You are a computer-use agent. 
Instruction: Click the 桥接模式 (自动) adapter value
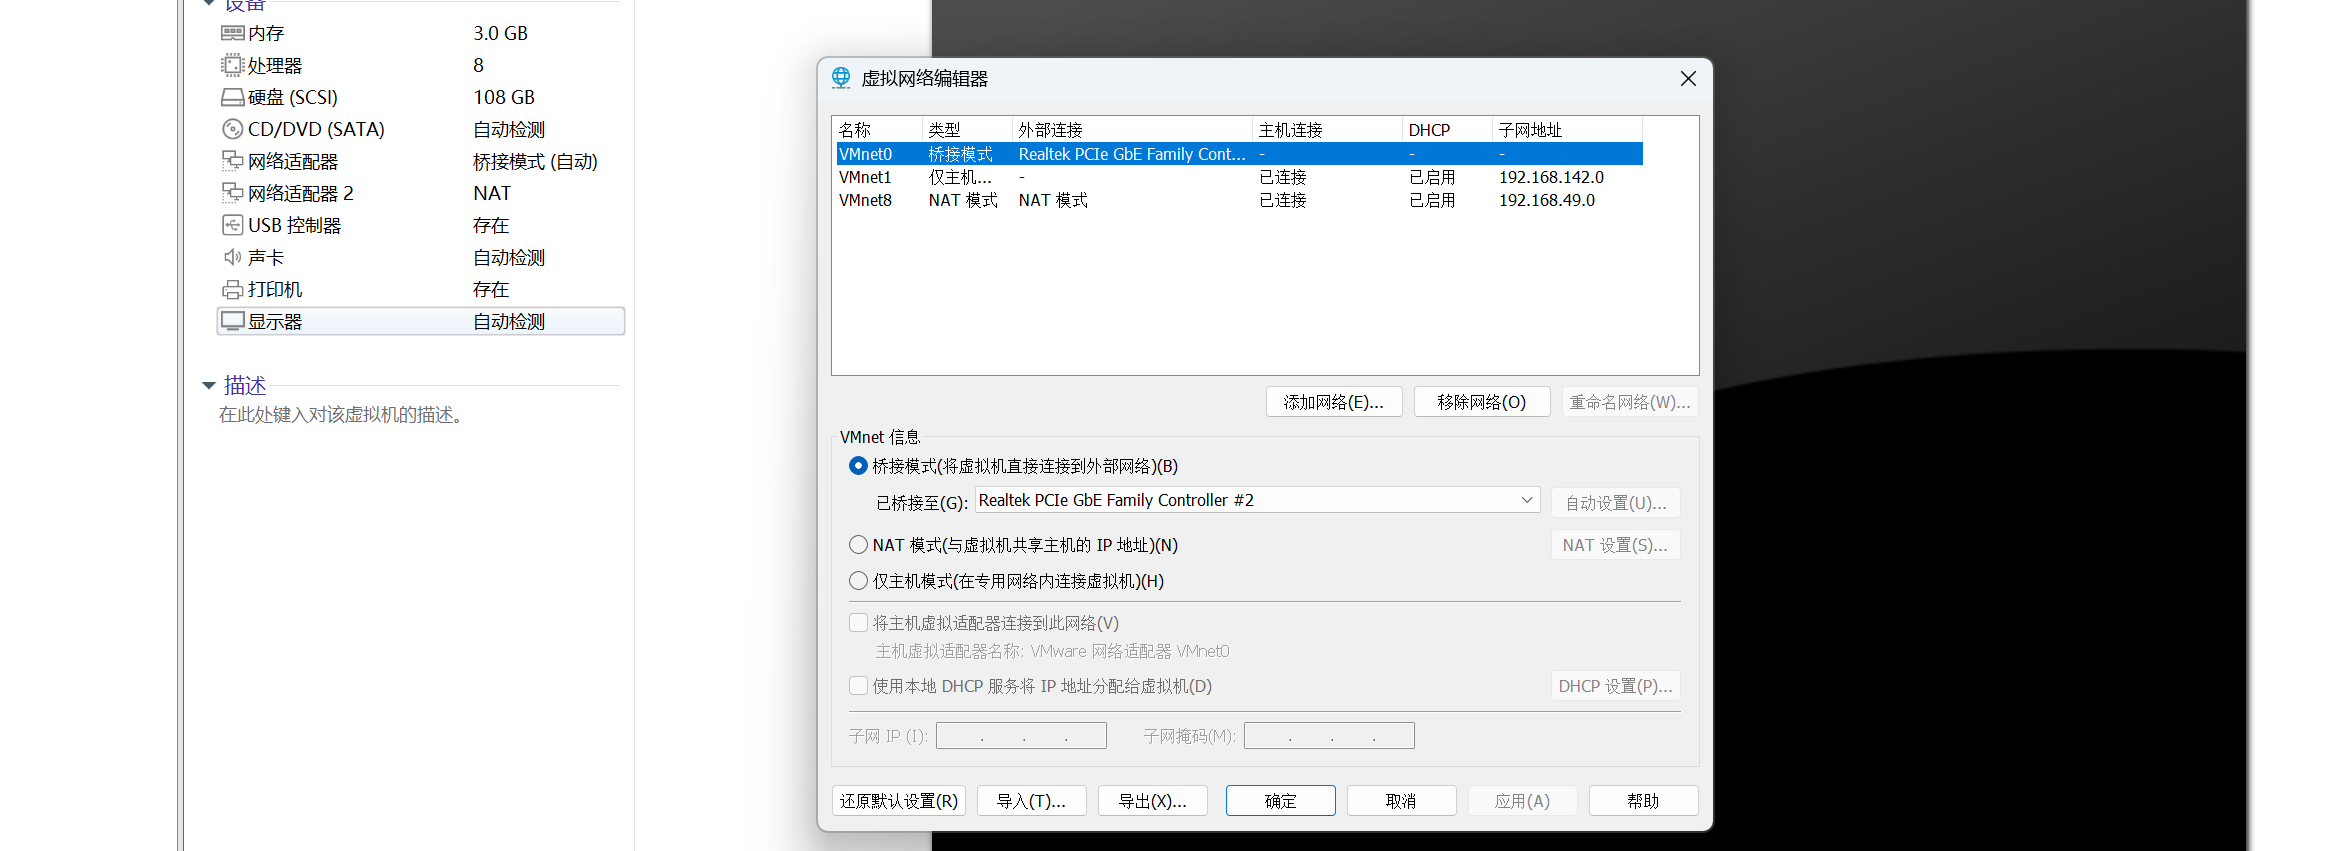coord(535,161)
